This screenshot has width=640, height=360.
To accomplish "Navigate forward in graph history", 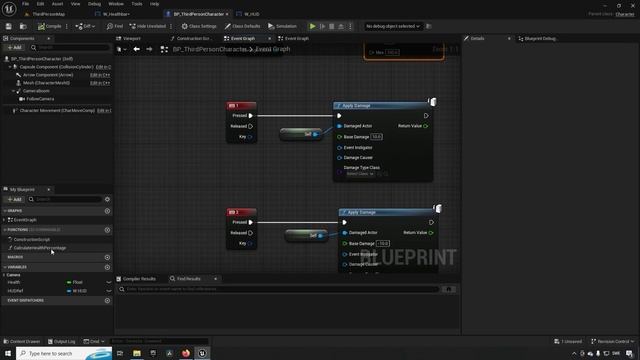I will click(149, 49).
